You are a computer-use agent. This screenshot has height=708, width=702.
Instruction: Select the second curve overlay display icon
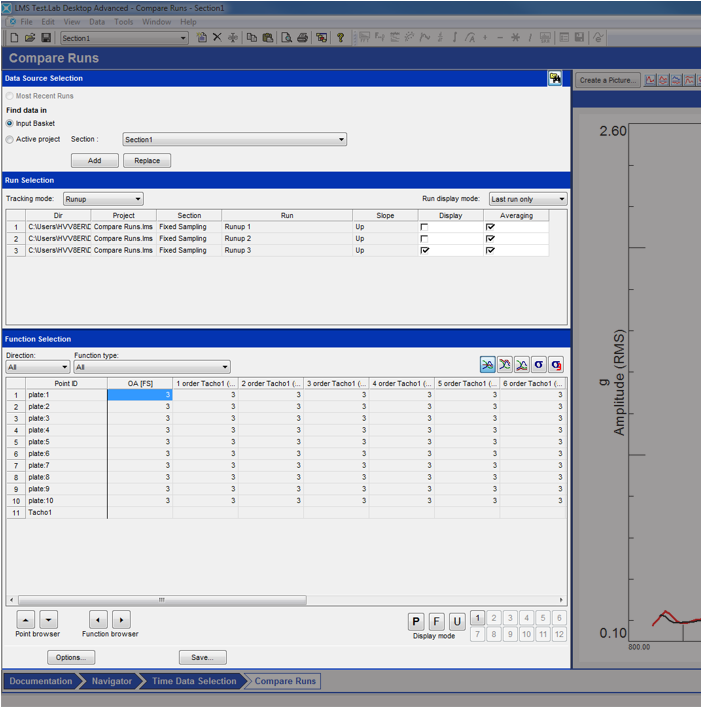tap(505, 365)
